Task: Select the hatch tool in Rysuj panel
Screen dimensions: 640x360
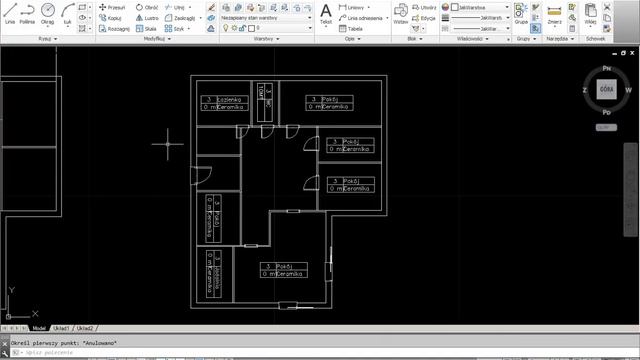Action: 82,28
